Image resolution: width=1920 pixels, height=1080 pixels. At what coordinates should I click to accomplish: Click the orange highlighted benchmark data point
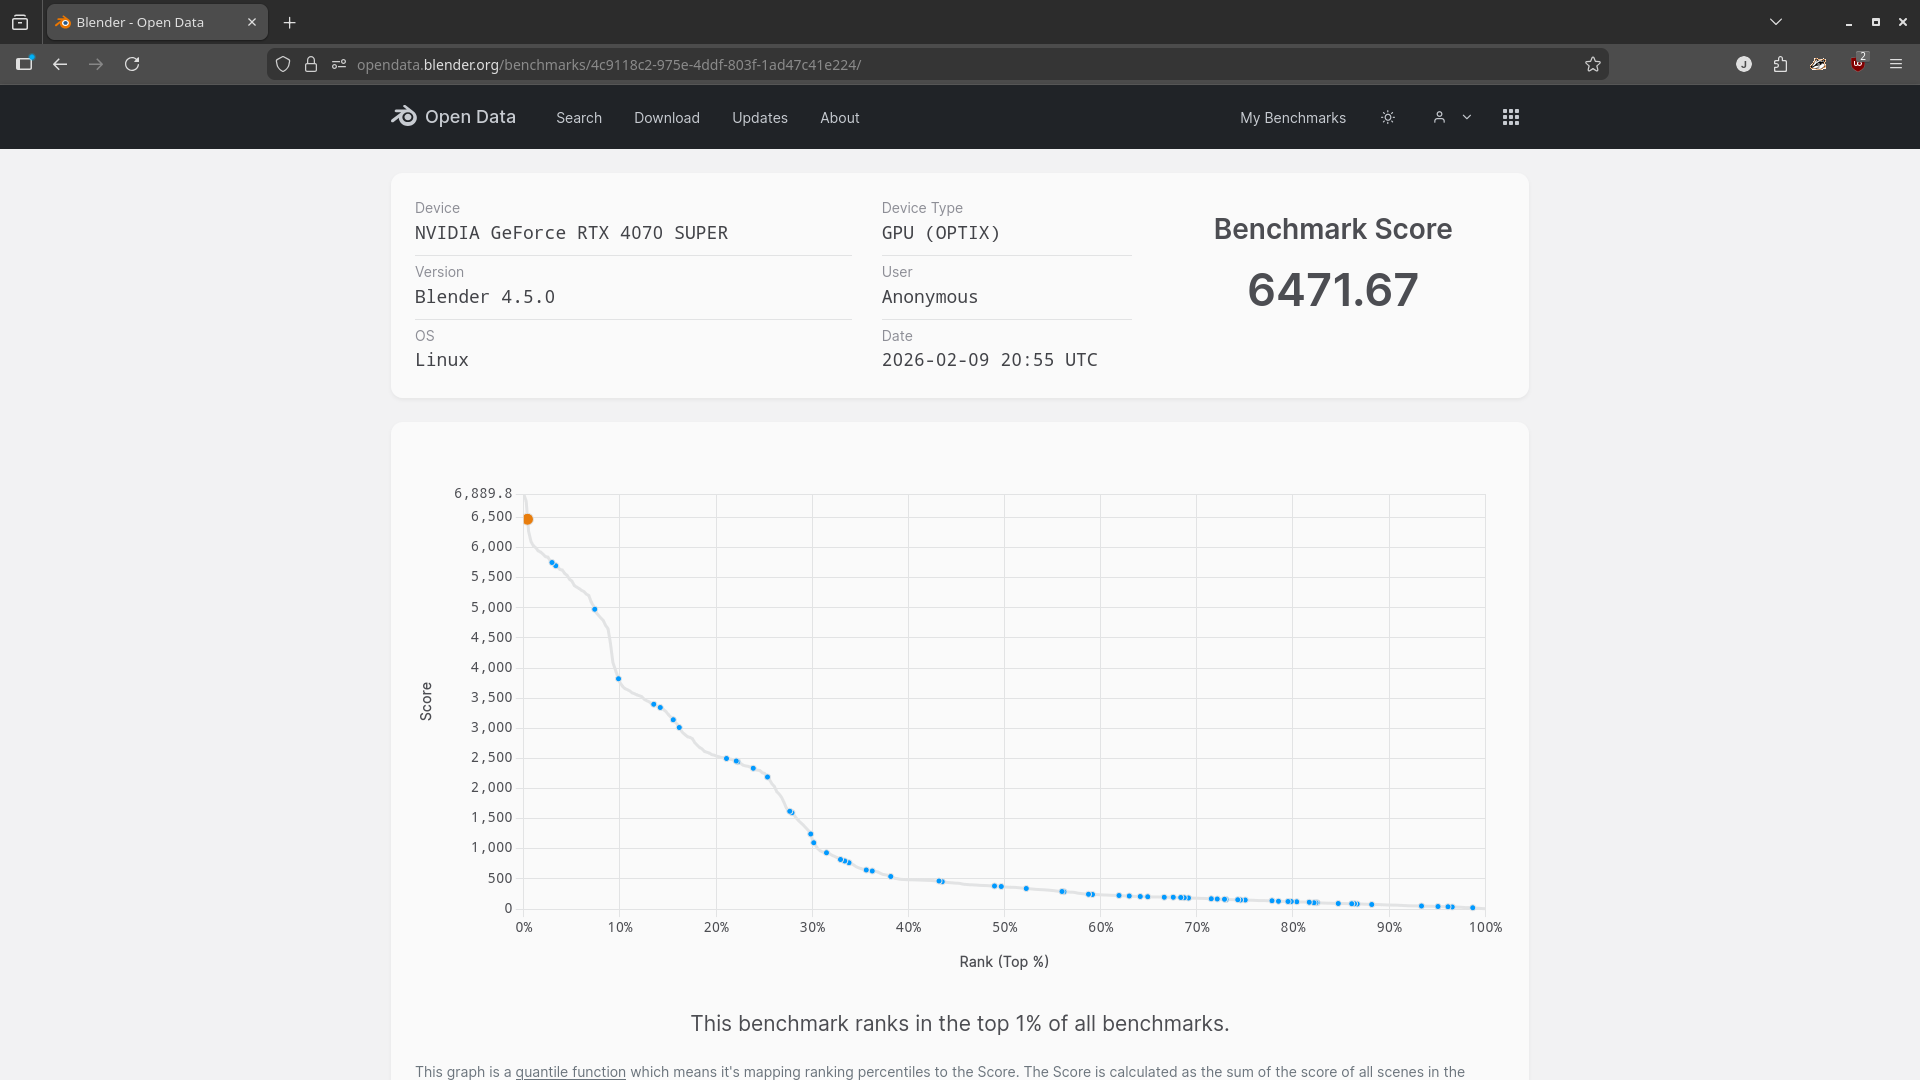pos(528,519)
